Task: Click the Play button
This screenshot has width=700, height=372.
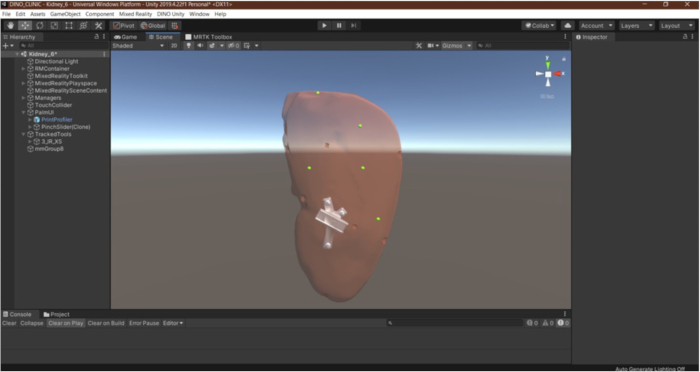Action: pyautogui.click(x=324, y=25)
